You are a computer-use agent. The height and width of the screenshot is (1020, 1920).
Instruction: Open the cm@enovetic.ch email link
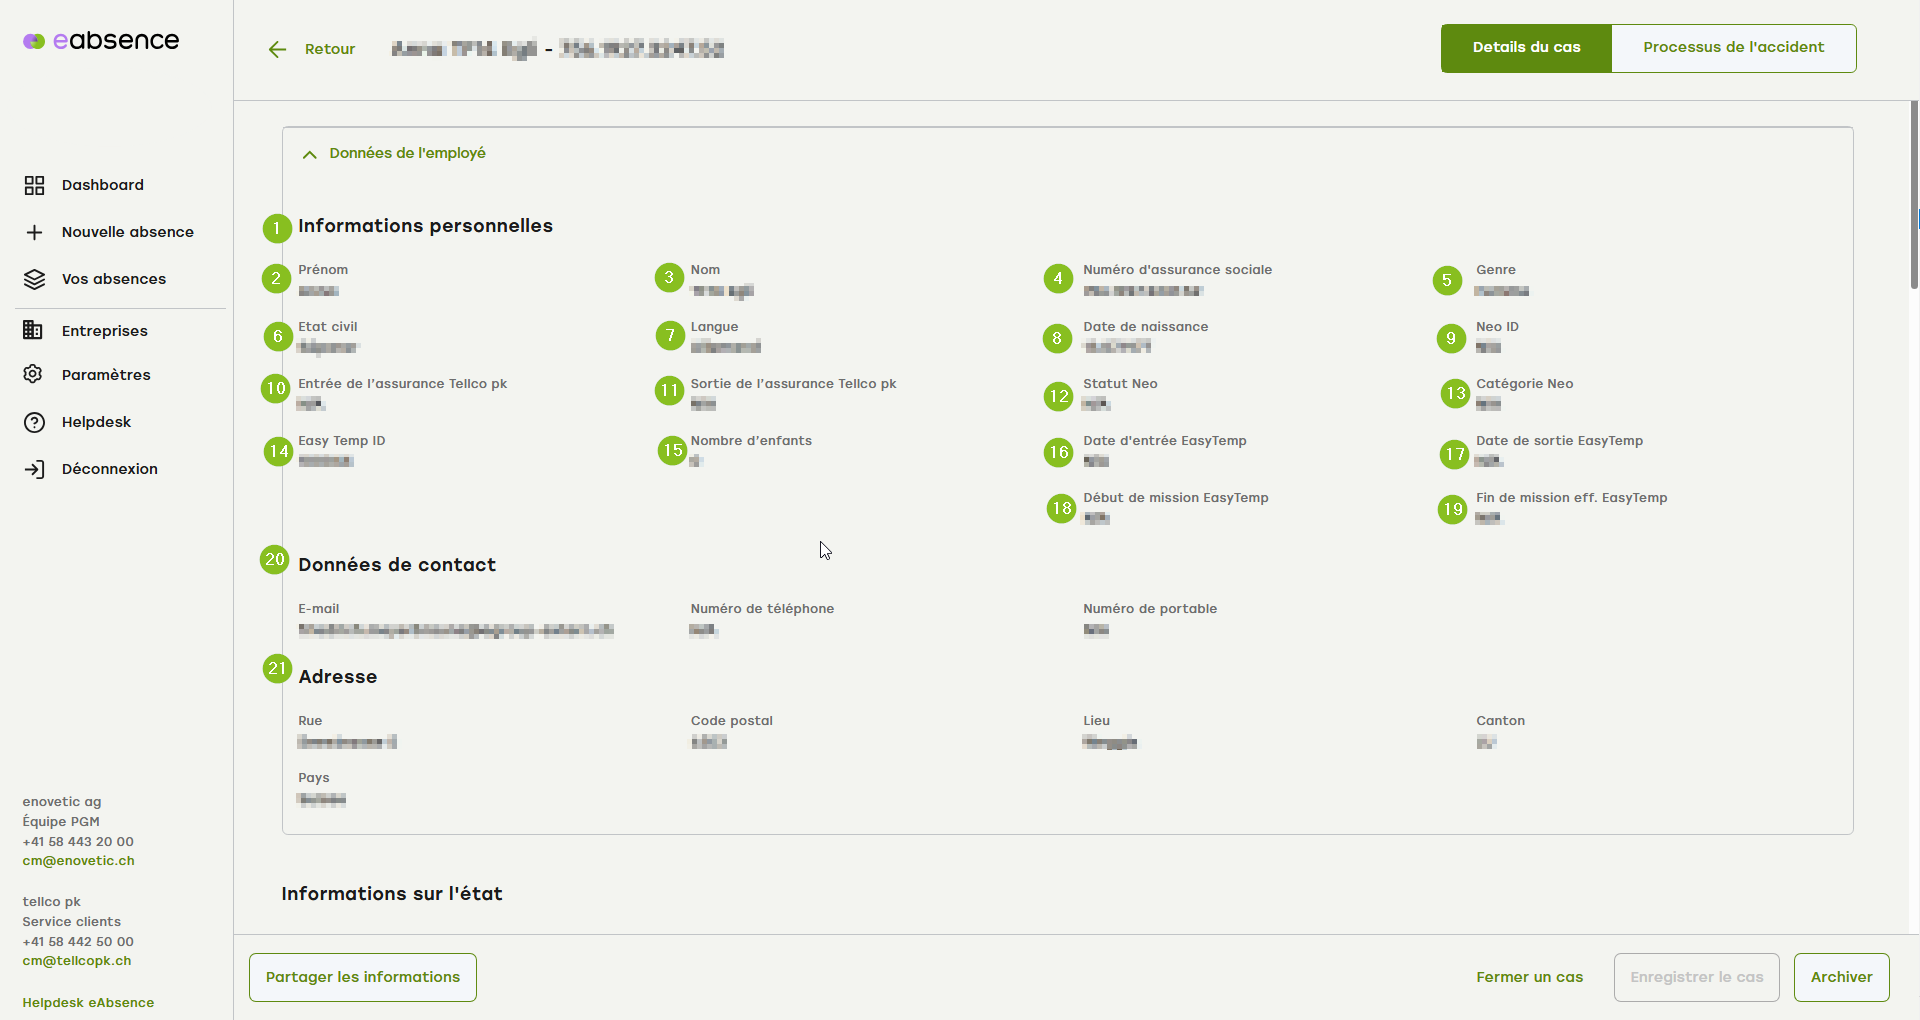coord(78,861)
